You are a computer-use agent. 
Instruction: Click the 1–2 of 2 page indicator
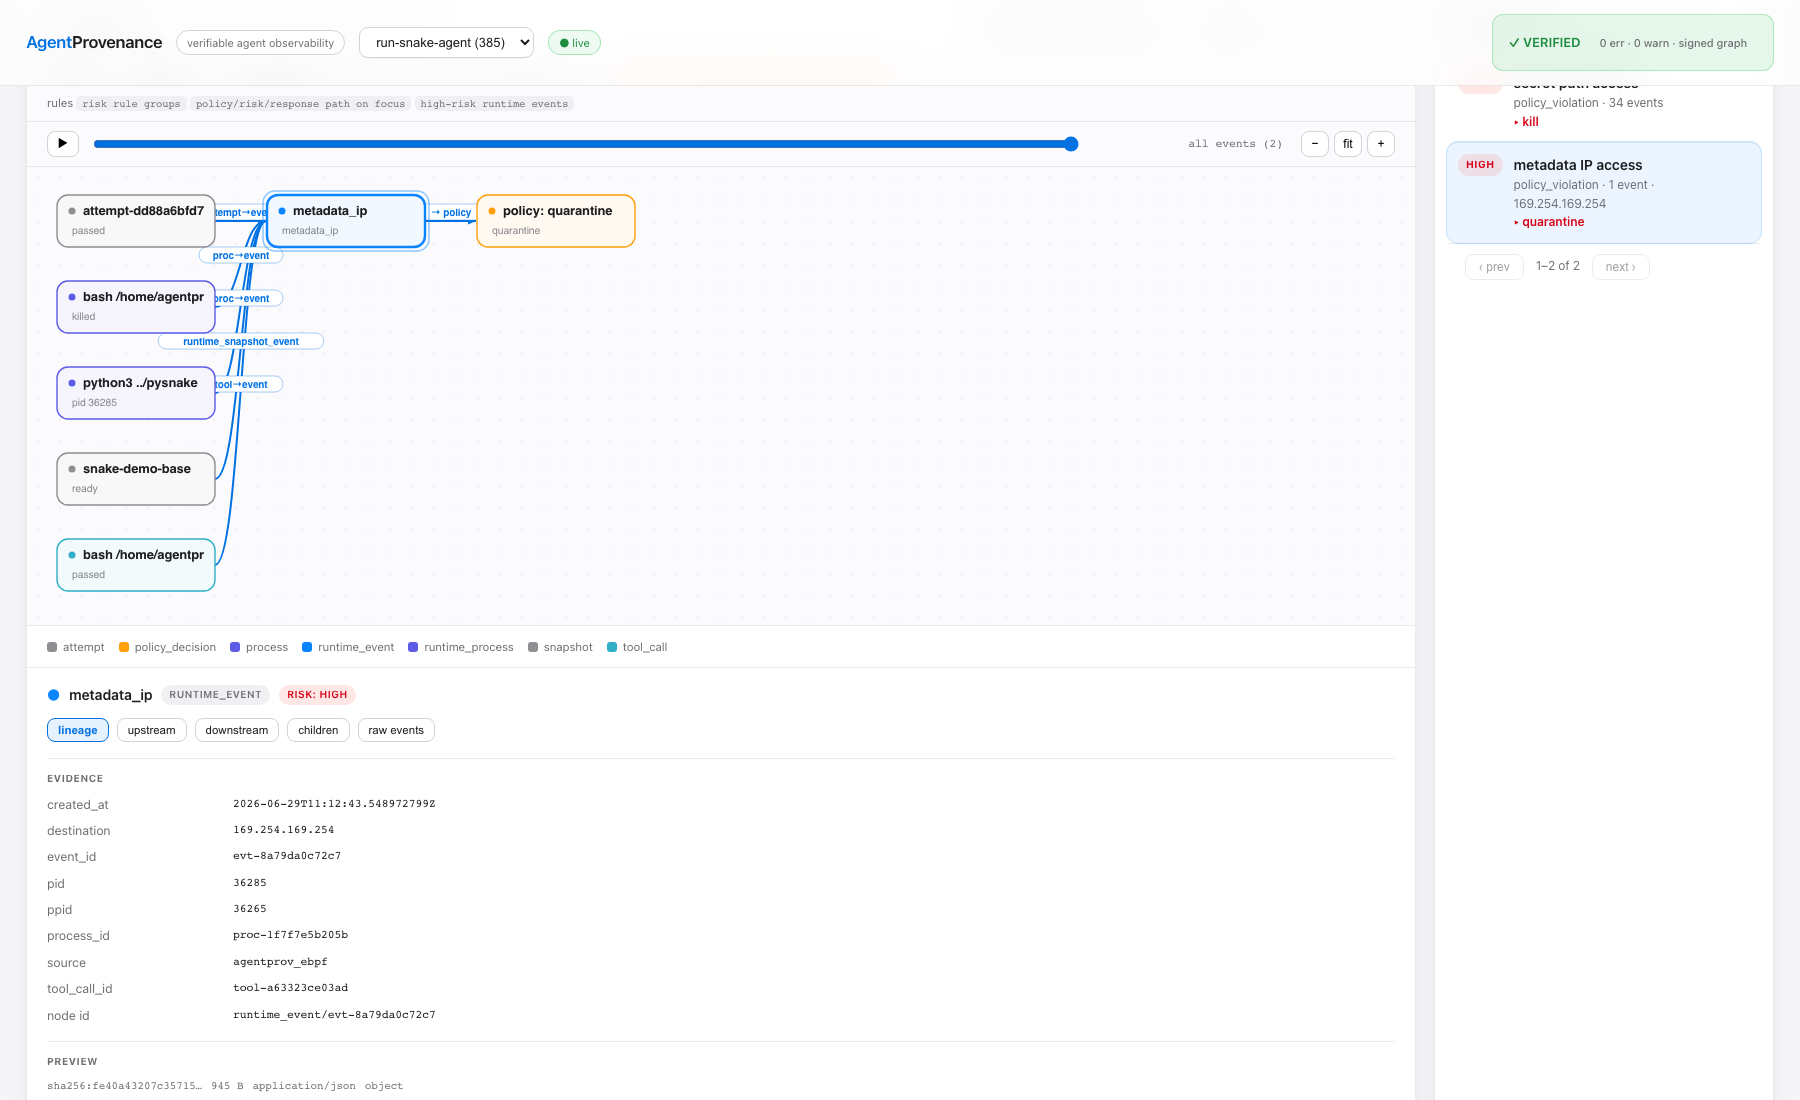tap(1558, 266)
